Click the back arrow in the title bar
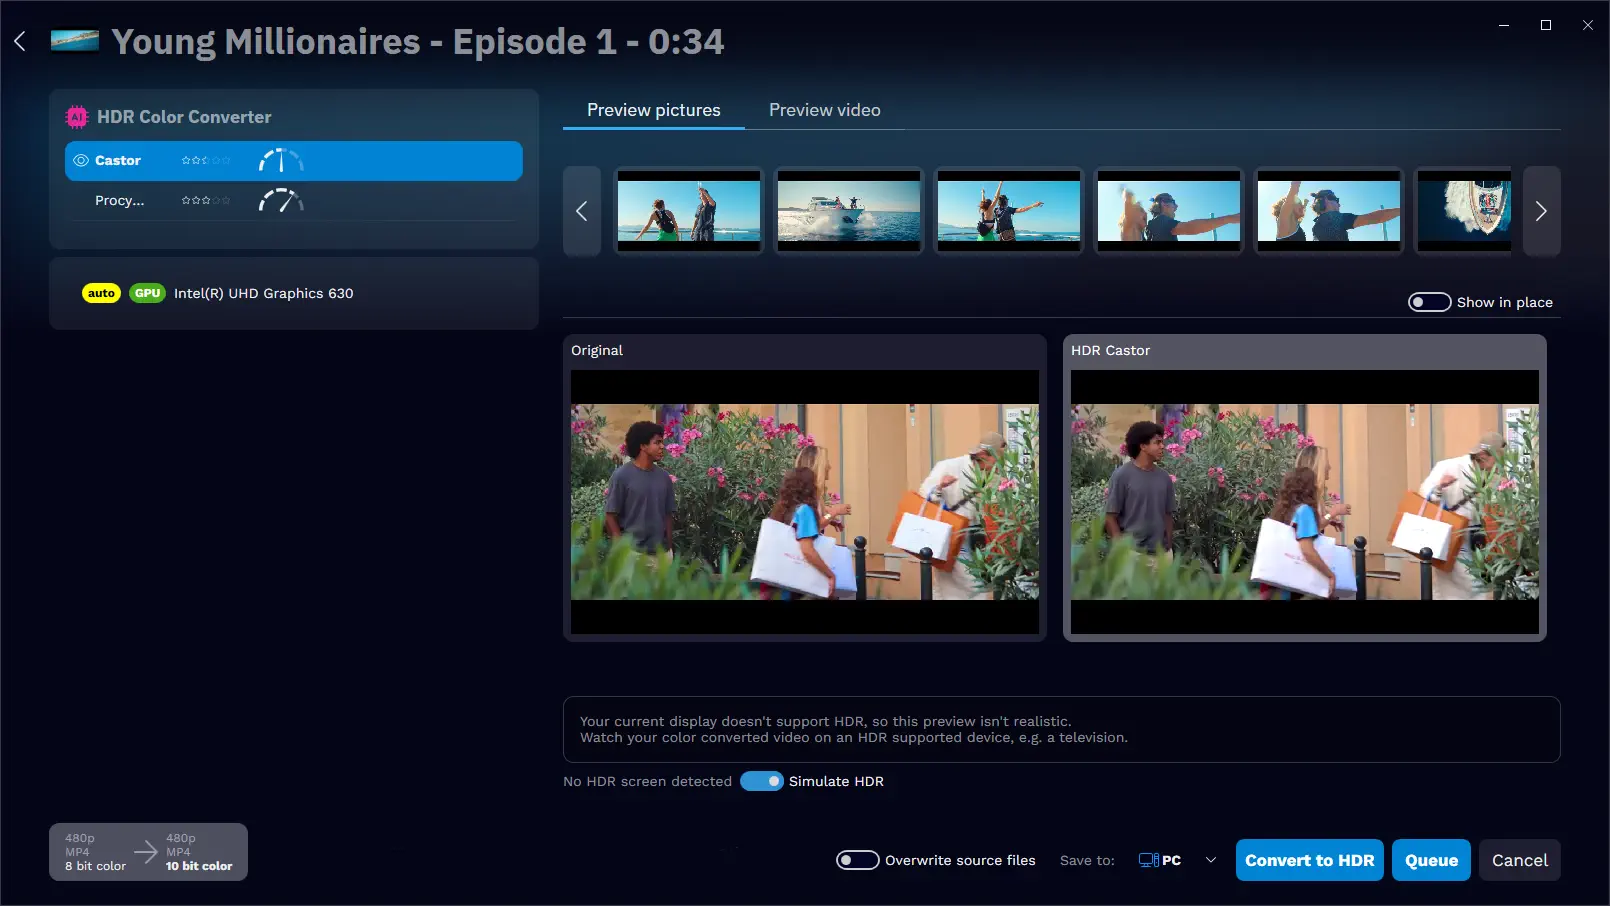Viewport: 1610px width, 906px height. click(x=19, y=41)
